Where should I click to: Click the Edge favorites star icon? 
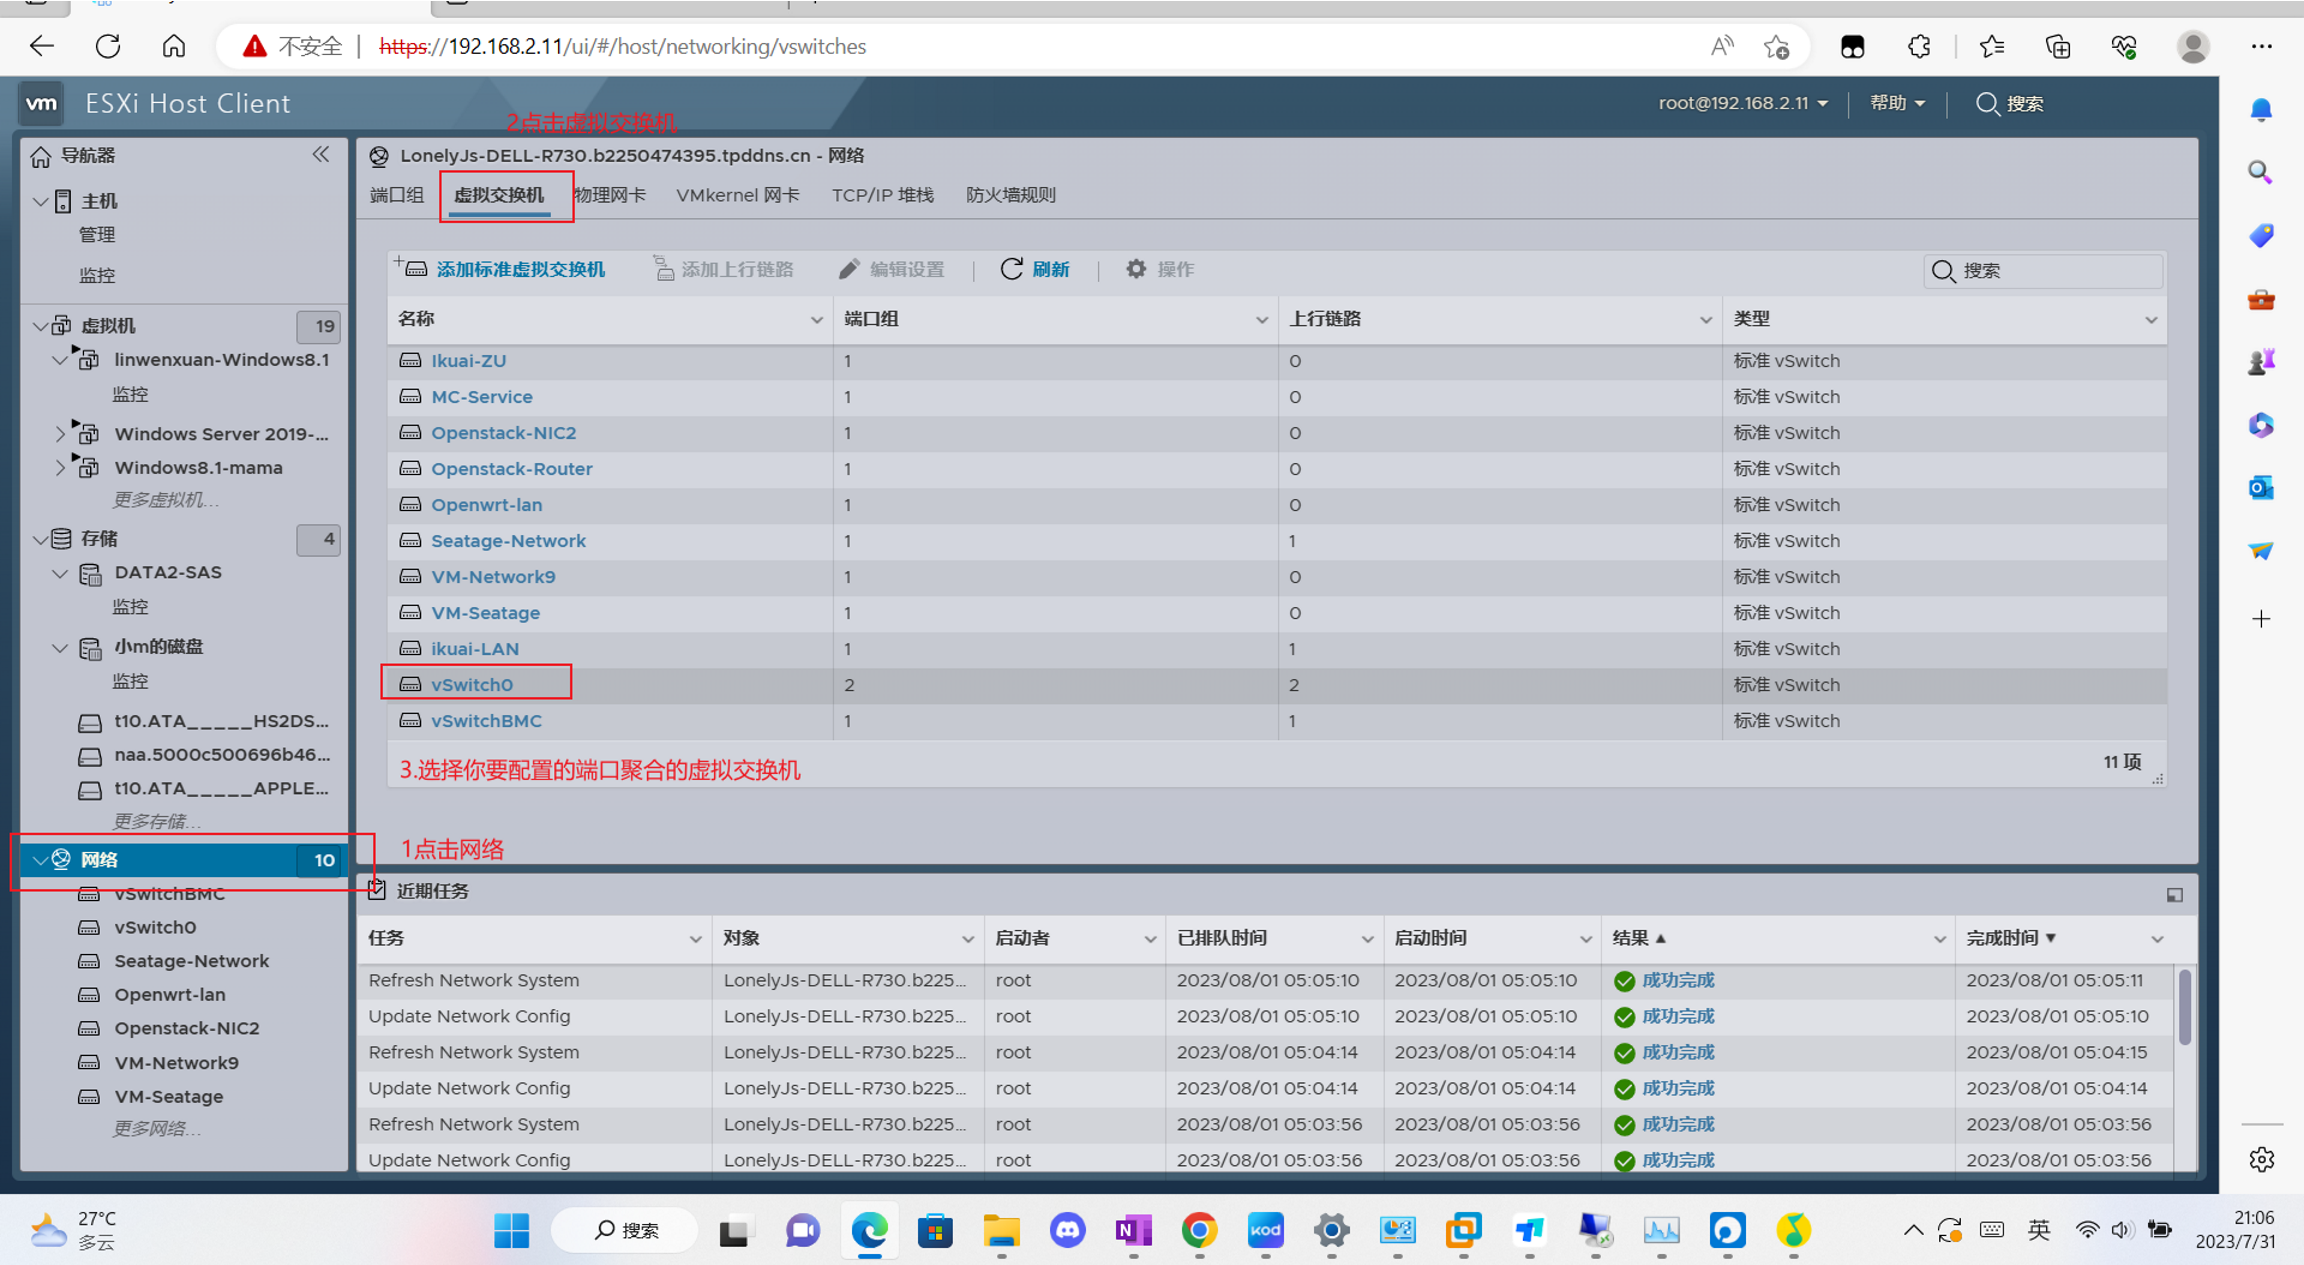1991,46
